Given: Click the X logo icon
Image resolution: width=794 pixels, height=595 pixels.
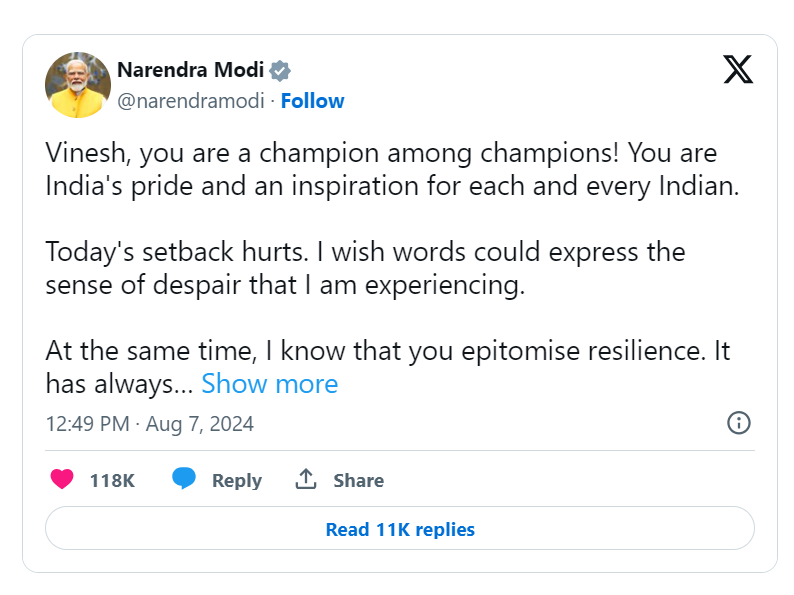Looking at the screenshot, I should [737, 69].
